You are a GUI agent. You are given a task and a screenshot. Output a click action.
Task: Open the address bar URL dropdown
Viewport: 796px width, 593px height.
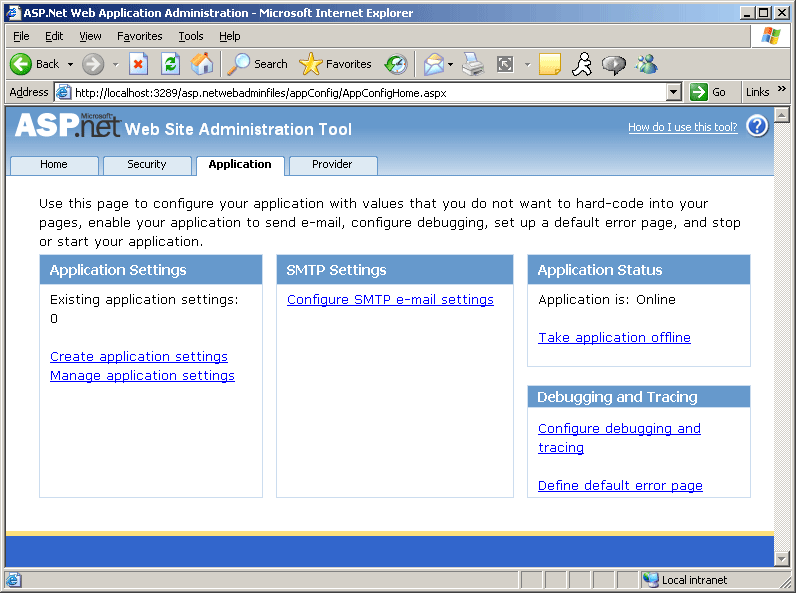pos(673,92)
